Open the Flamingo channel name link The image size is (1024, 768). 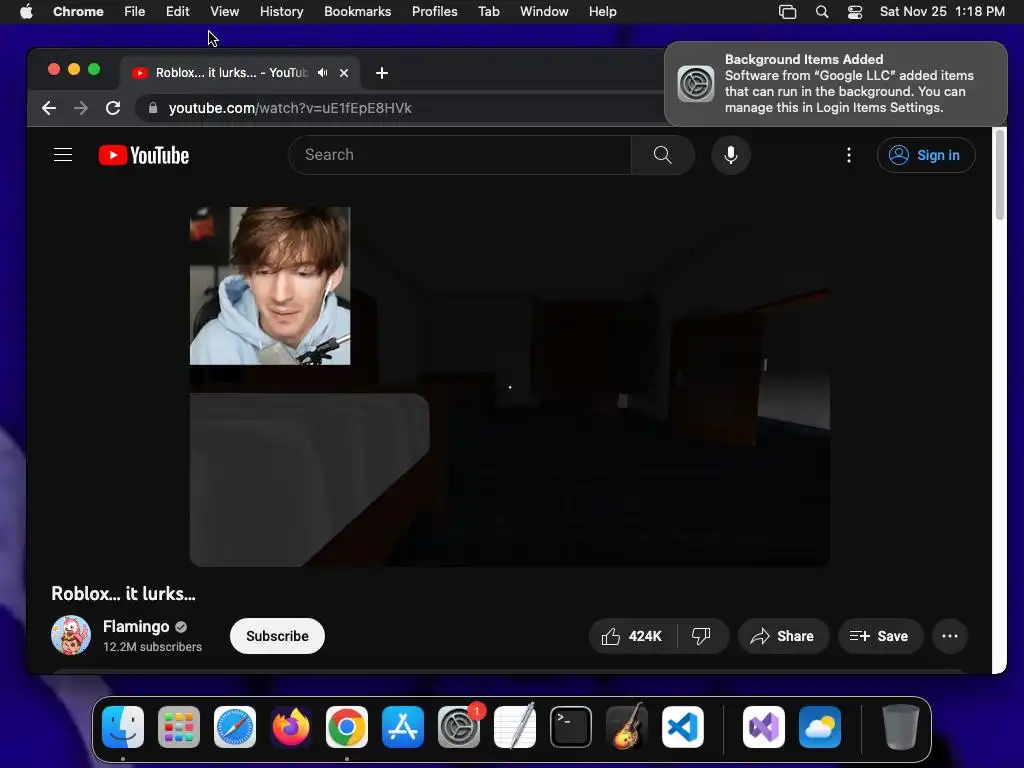pos(136,627)
